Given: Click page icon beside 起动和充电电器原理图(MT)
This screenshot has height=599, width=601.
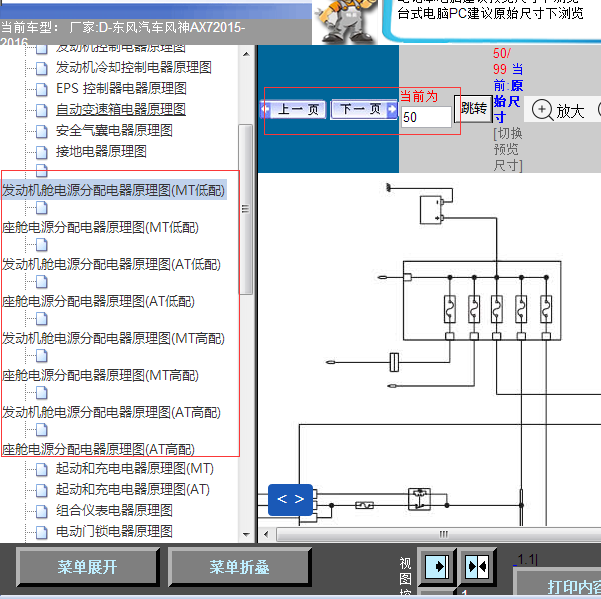Looking at the screenshot, I should pos(42,469).
